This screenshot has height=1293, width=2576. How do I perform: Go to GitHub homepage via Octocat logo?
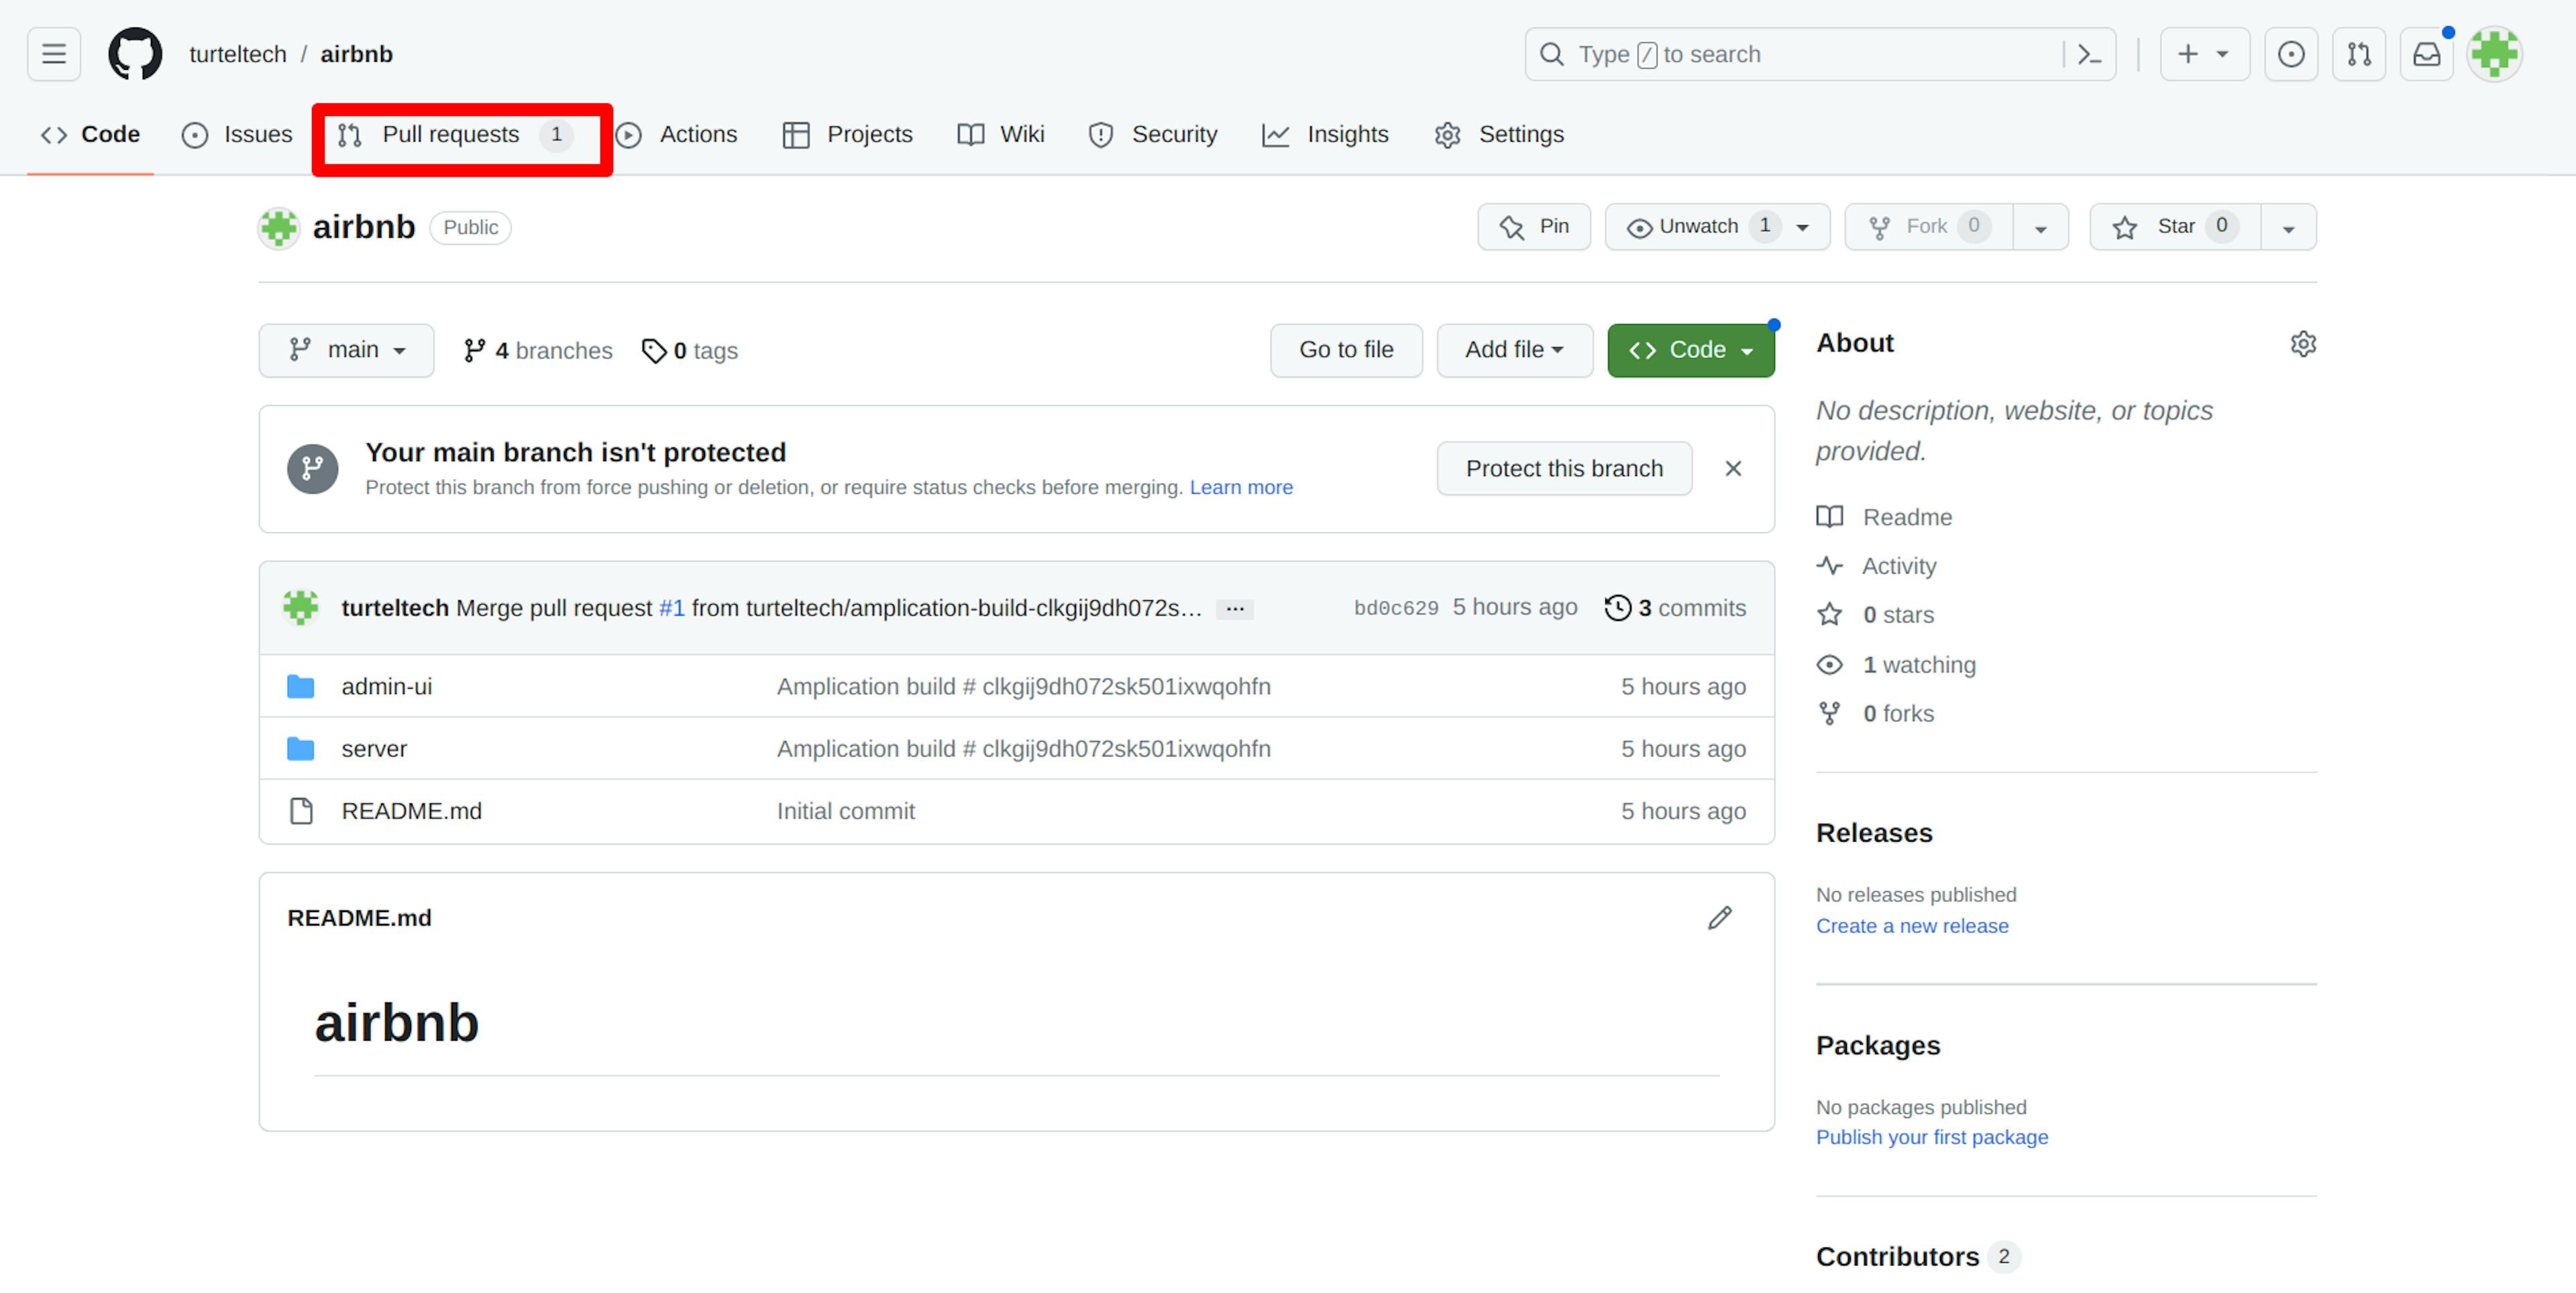tap(135, 54)
